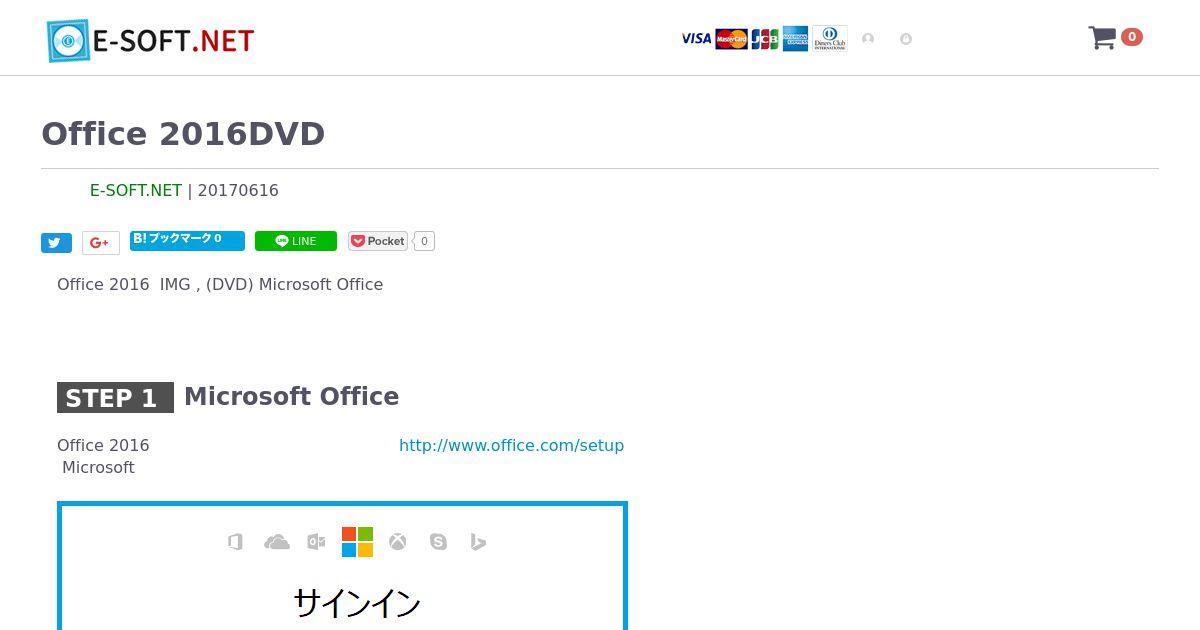The width and height of the screenshot is (1200, 630).
Task: Click the MasterCard payment logo
Action: pos(731,39)
